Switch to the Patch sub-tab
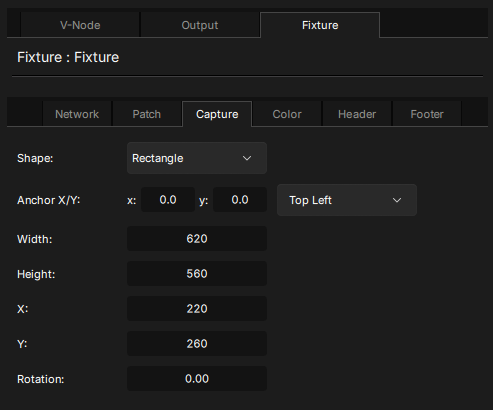 point(147,114)
